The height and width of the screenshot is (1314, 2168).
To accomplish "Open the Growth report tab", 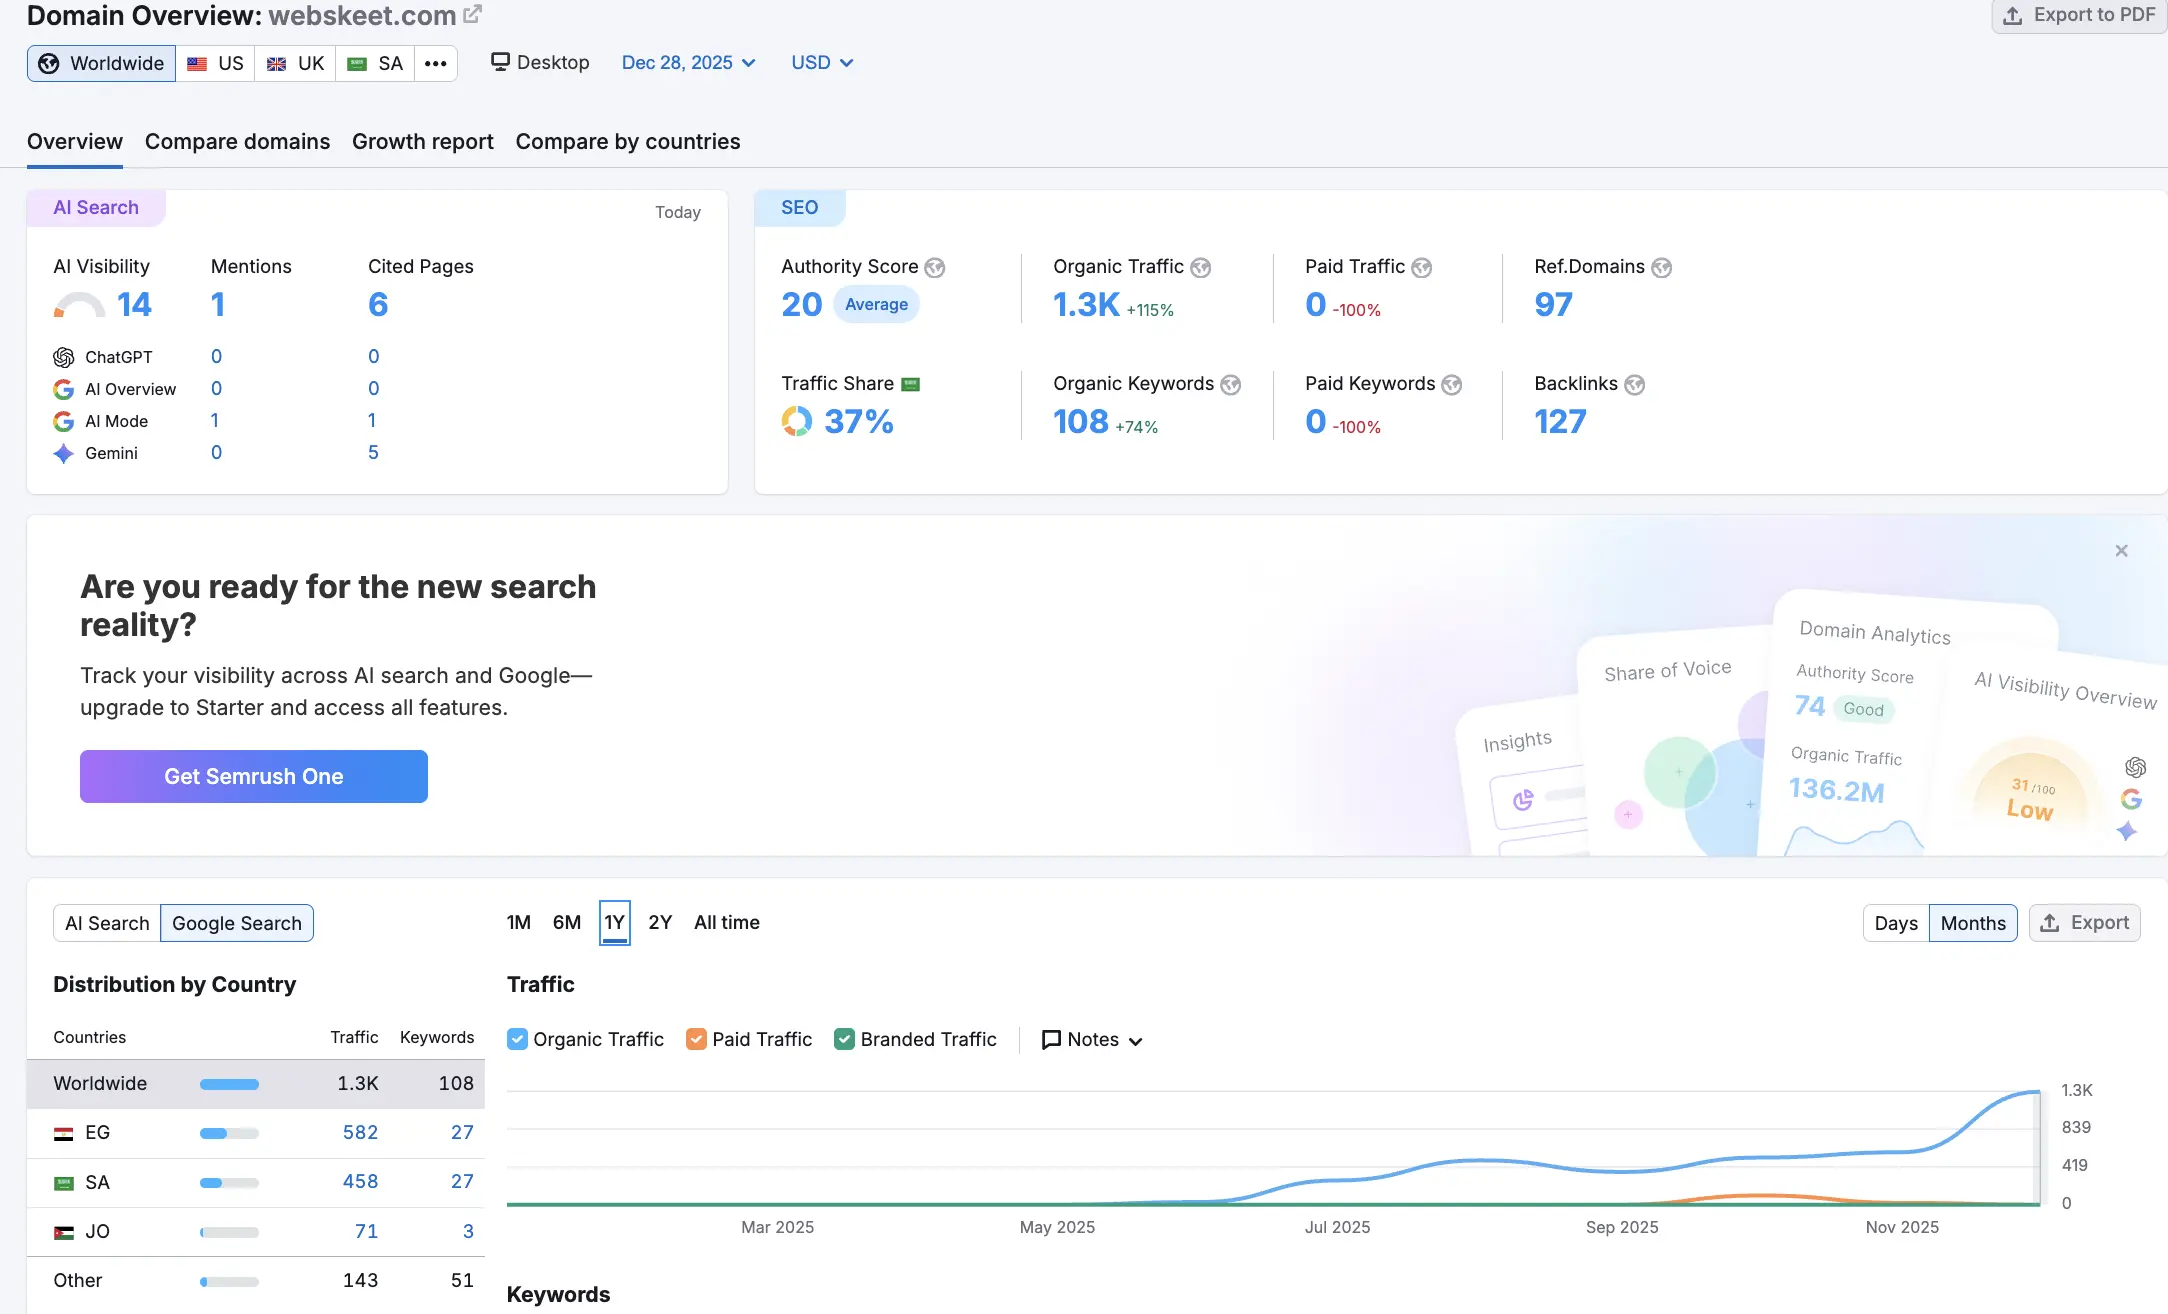I will [x=422, y=142].
